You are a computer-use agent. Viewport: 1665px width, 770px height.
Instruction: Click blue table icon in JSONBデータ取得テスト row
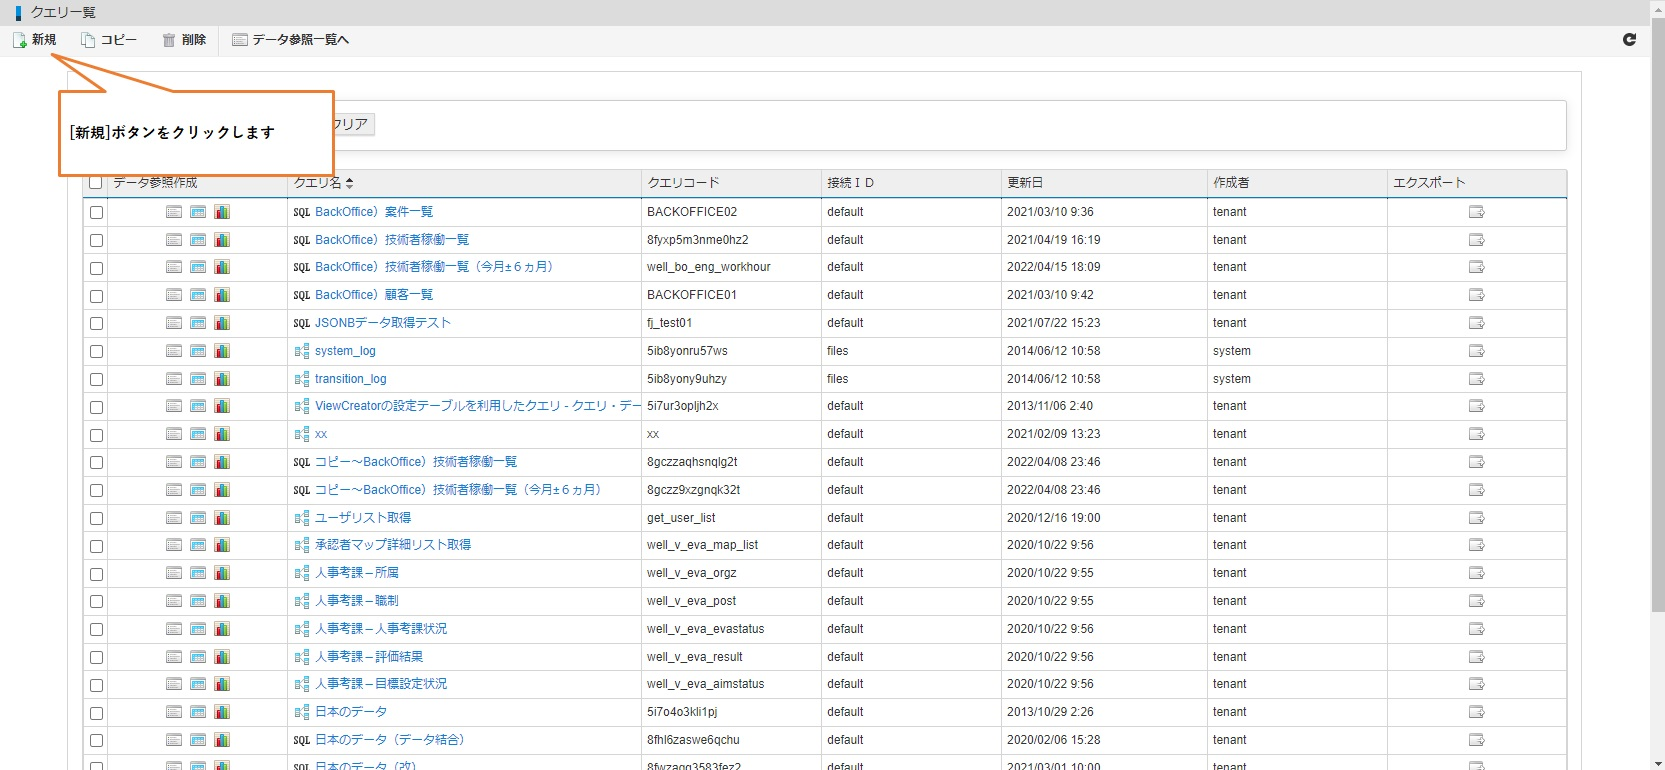[198, 323]
